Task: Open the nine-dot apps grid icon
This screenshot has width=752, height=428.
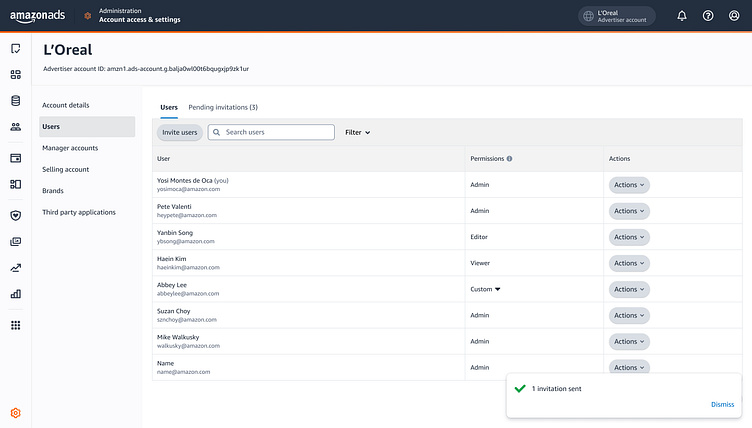Action: (x=16, y=325)
